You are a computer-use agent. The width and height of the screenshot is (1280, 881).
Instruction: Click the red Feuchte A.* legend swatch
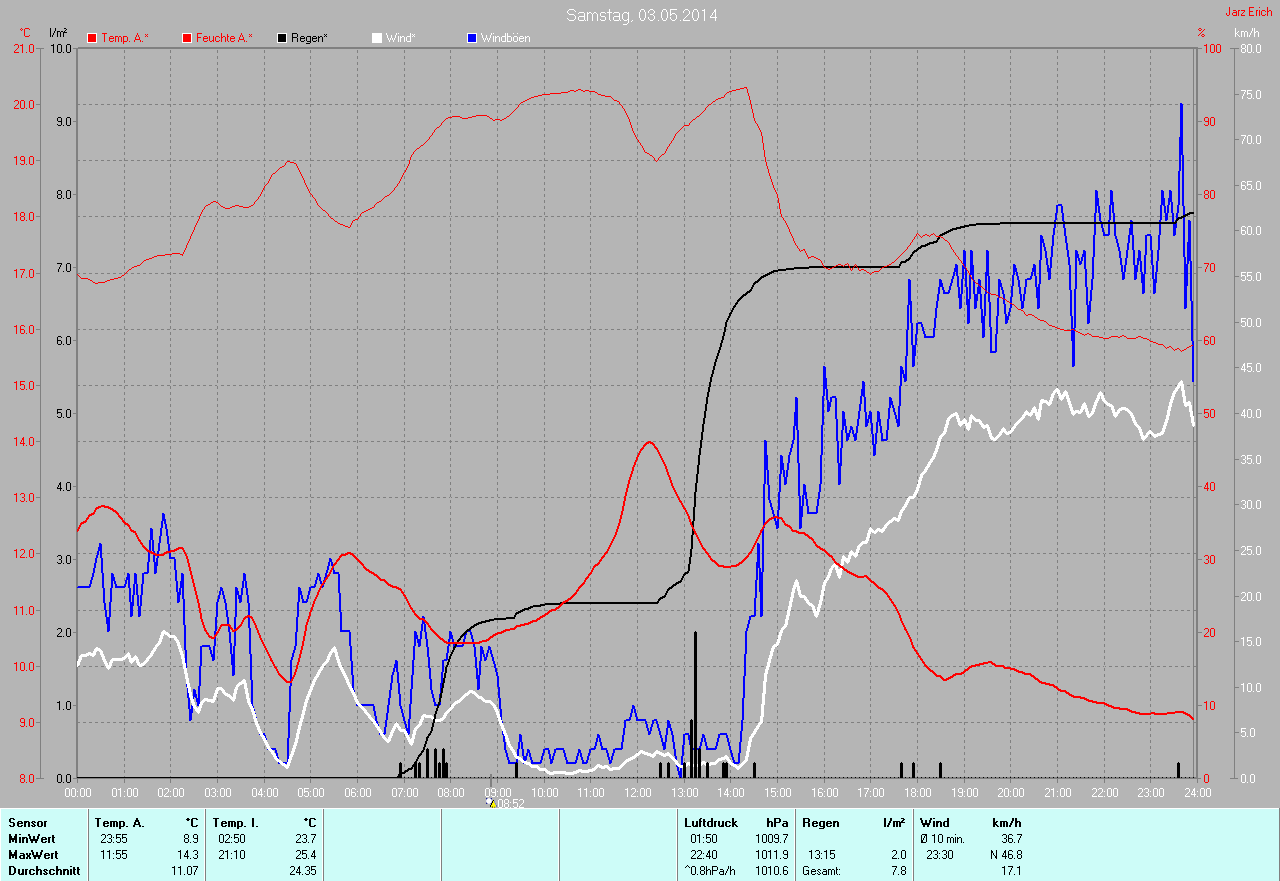[x=187, y=38]
